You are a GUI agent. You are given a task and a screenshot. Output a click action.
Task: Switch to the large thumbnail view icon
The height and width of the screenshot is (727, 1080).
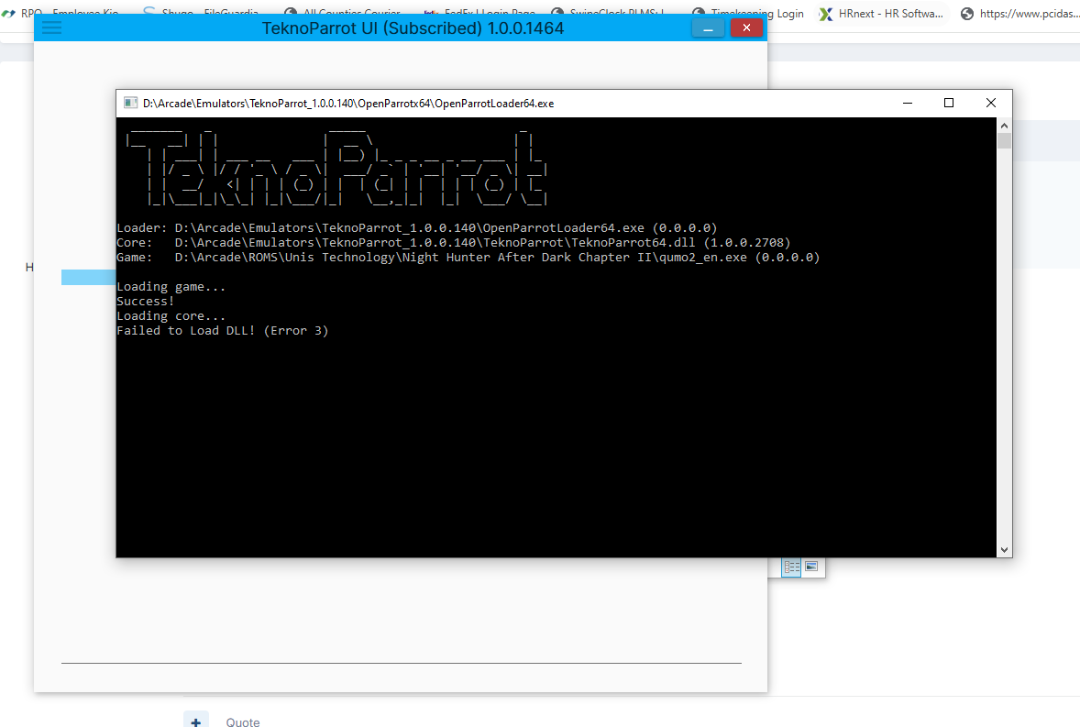pos(812,567)
